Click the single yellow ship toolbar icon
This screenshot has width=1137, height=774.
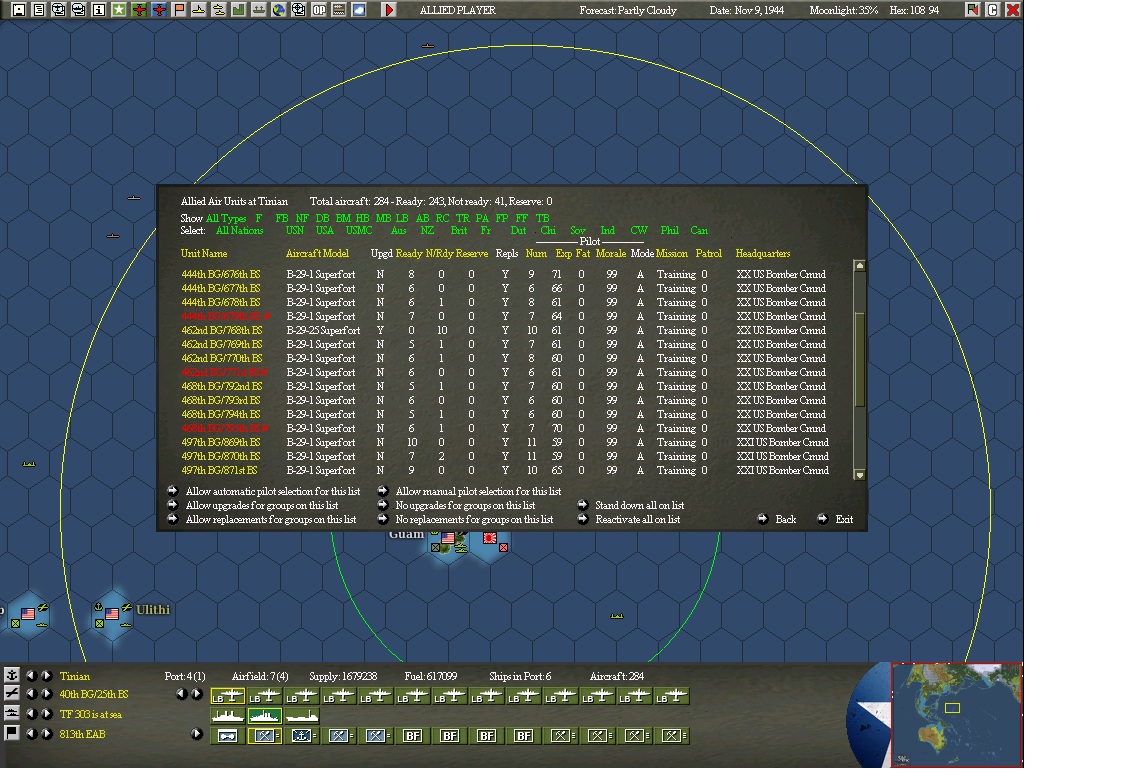click(x=198, y=10)
